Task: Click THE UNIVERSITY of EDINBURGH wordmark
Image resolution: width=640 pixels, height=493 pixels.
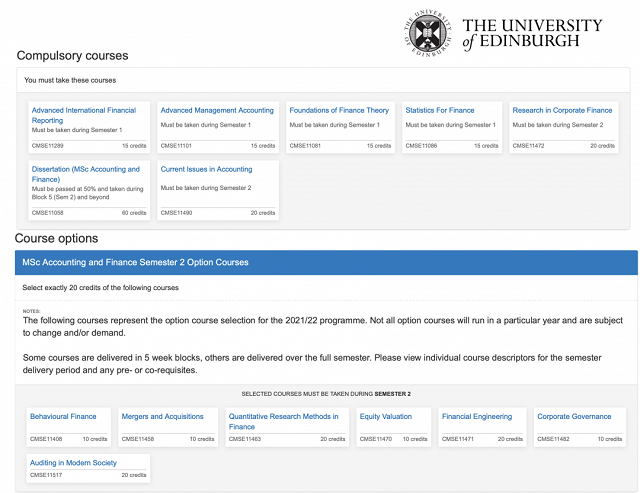Action: (532, 33)
